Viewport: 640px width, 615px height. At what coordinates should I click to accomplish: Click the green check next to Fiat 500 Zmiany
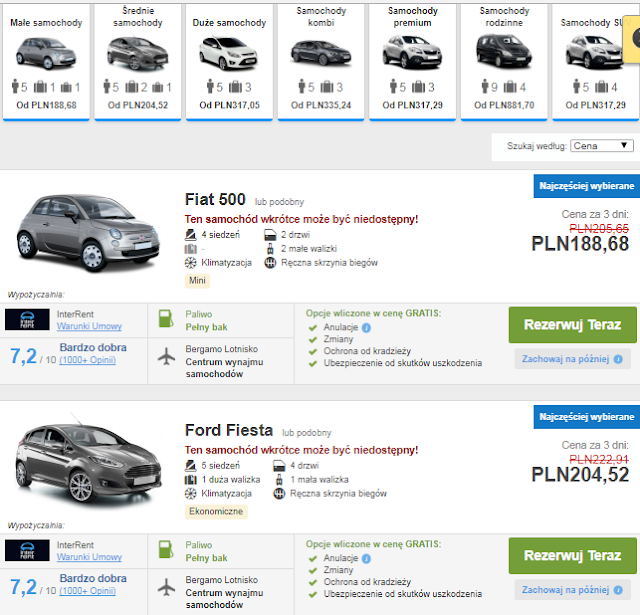(313, 340)
